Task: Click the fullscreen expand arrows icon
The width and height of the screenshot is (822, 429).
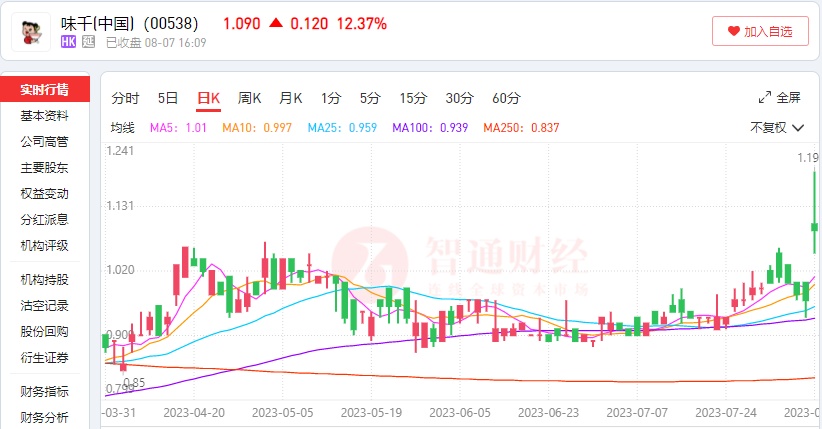Action: (x=765, y=98)
